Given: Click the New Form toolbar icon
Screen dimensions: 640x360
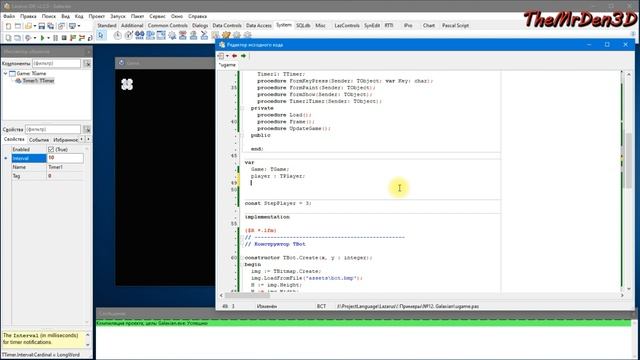Looking at the screenshot, I should pos(18,26).
